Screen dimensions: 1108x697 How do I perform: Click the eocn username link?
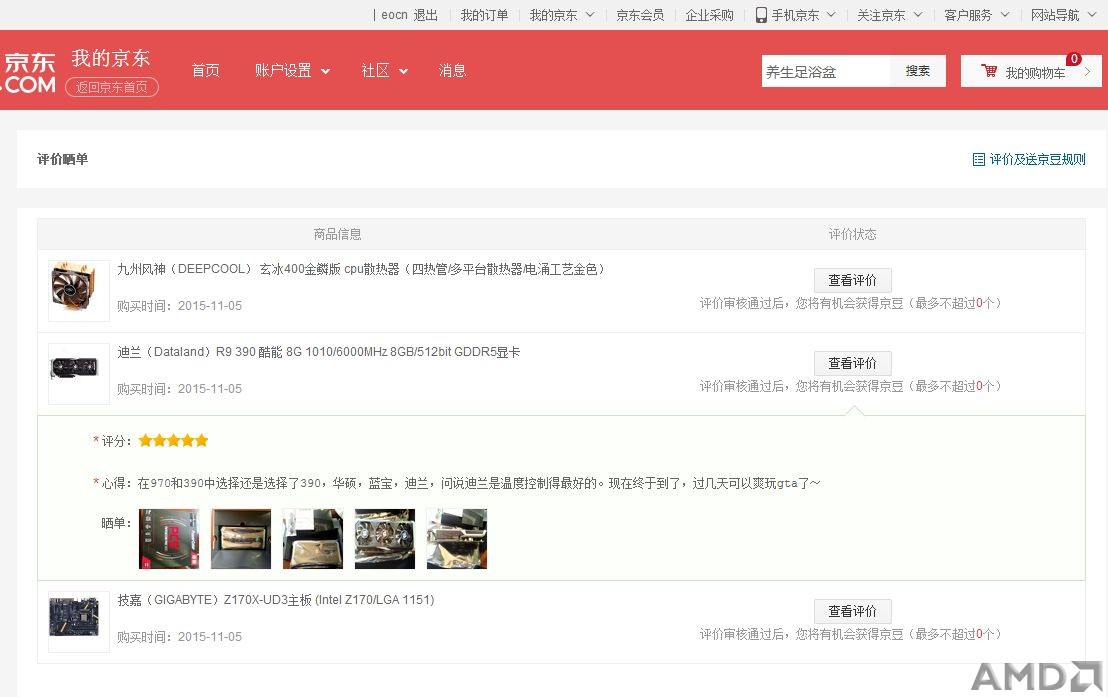point(394,15)
